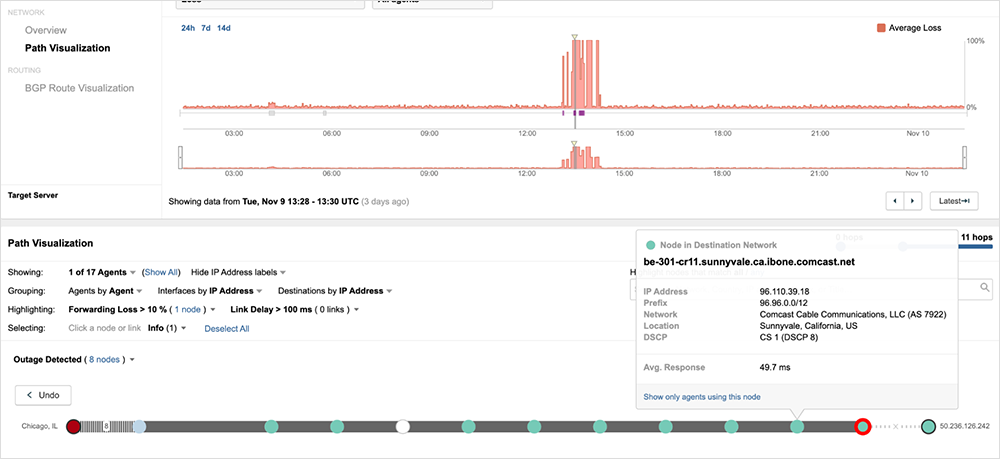Go to the next time interval arrow
Viewport: 1000px width, 459px height.
(912, 201)
